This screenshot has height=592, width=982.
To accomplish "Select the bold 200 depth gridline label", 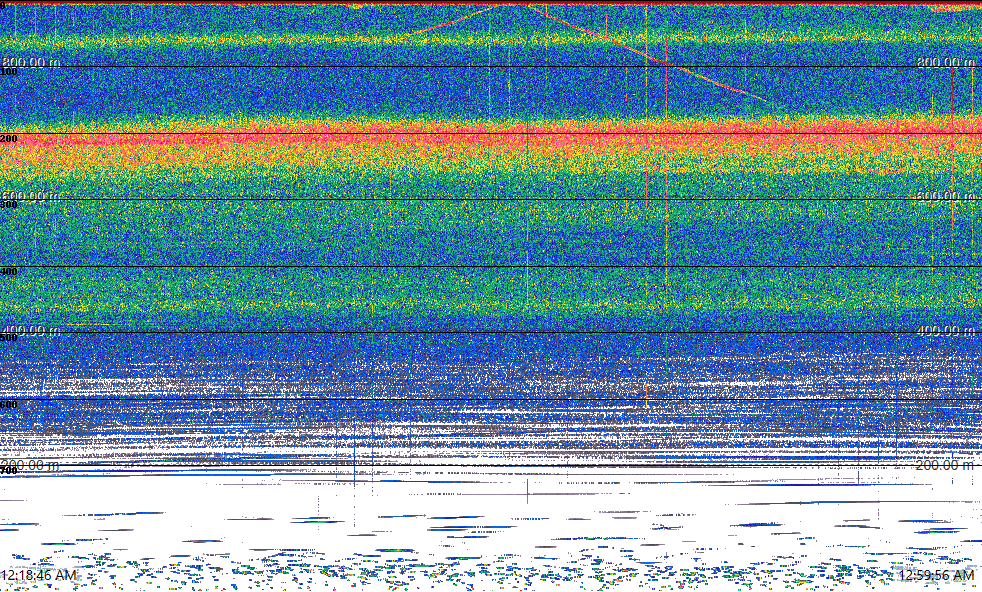I will 9,138.
